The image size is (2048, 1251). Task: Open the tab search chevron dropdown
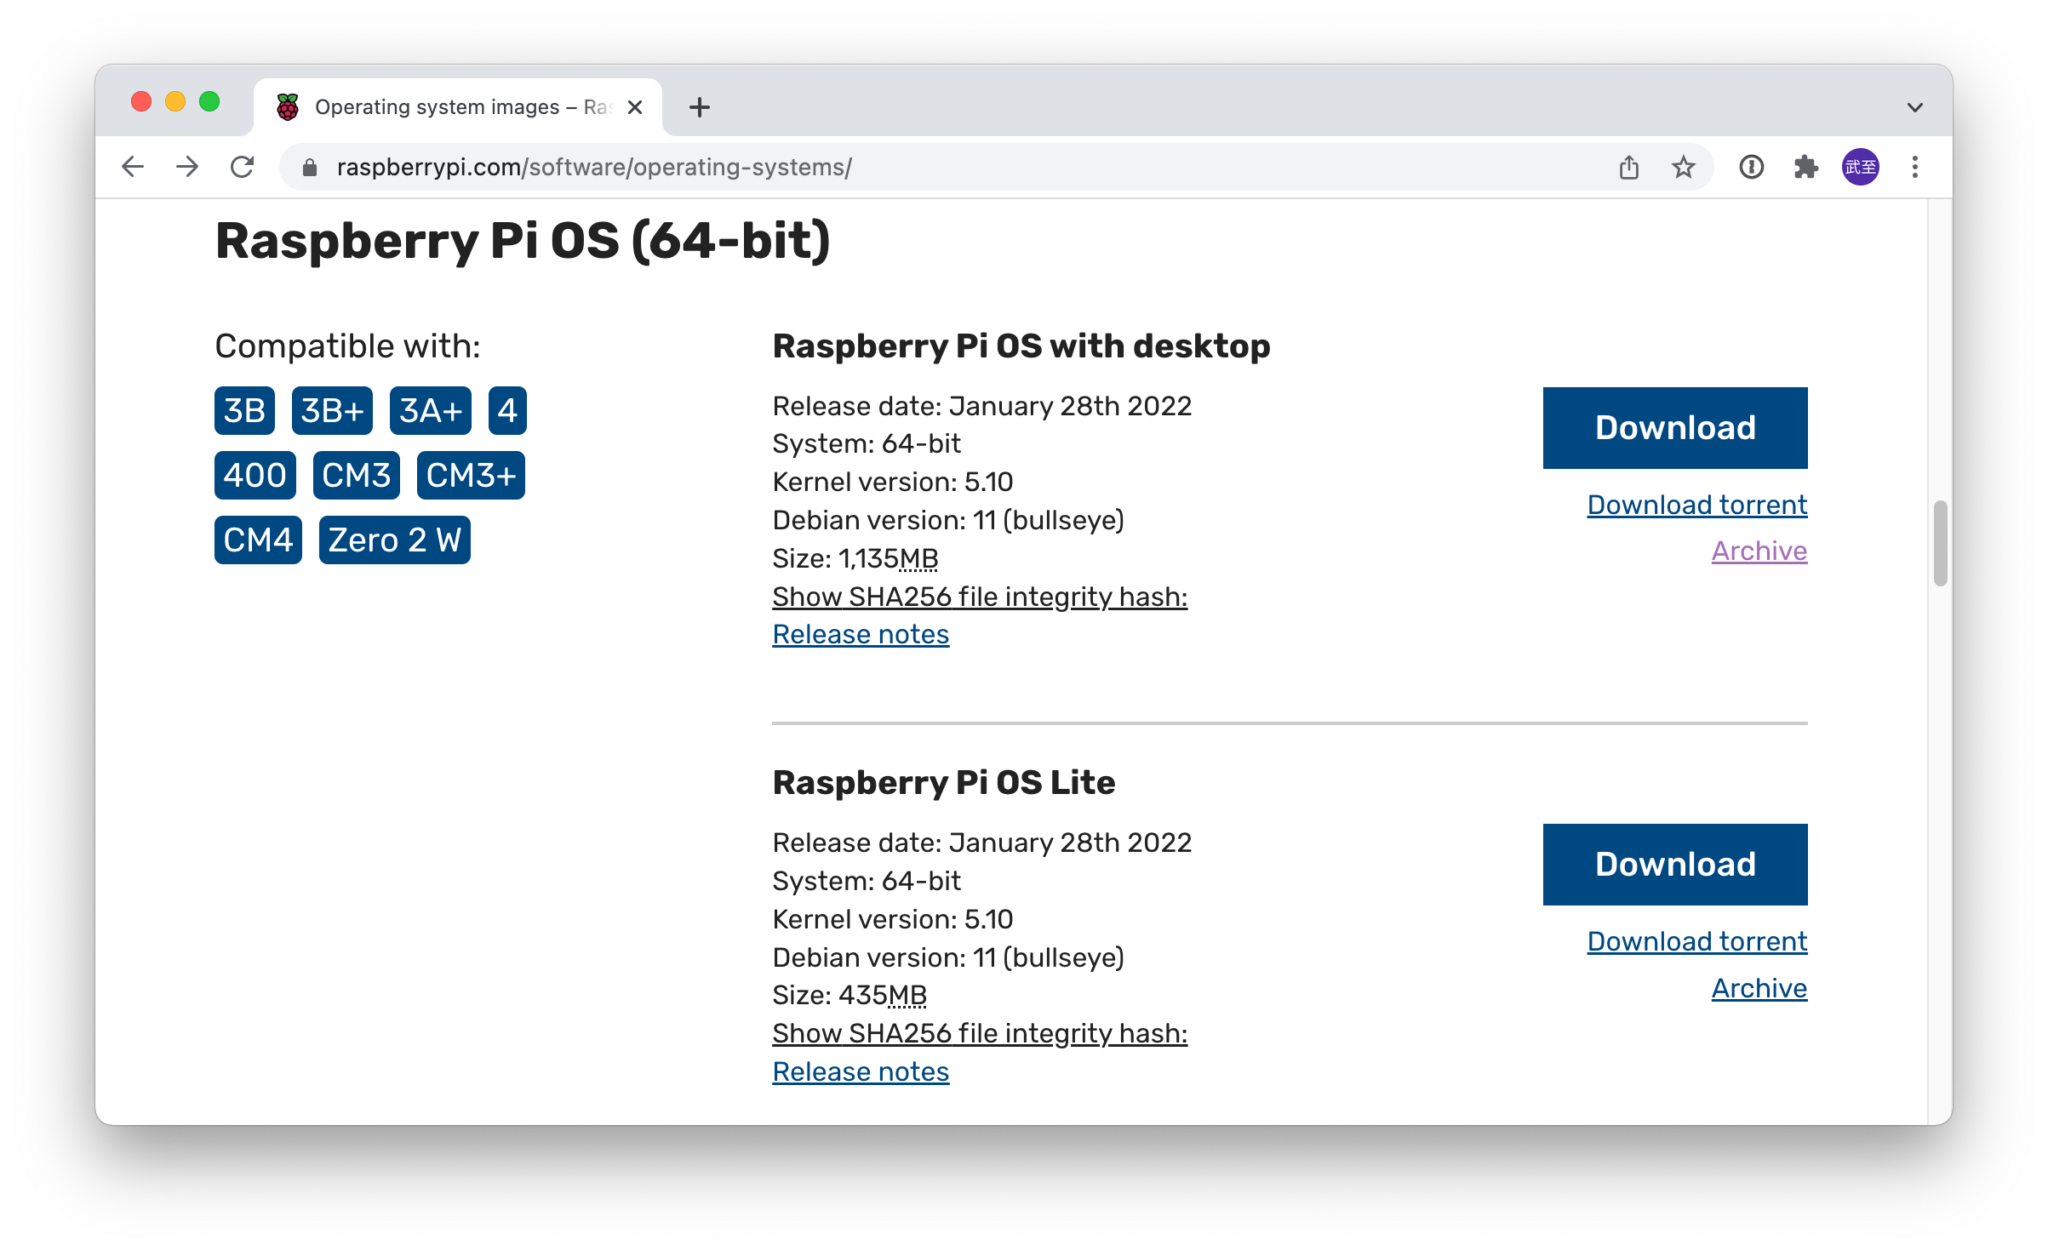tap(1915, 106)
